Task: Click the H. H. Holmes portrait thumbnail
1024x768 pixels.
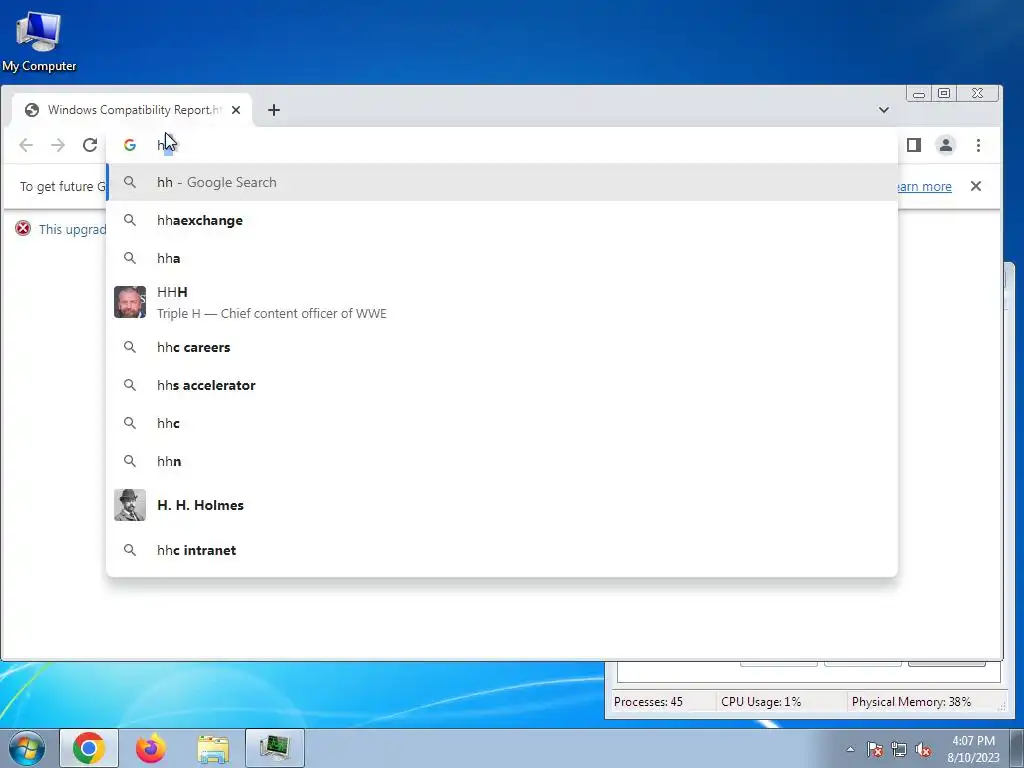Action: click(130, 505)
